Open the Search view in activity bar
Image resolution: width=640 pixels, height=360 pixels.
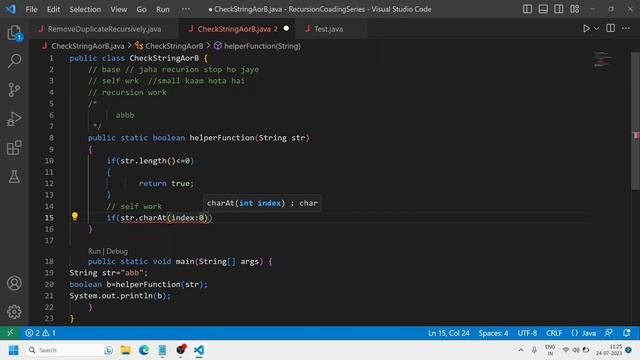pos(14,61)
